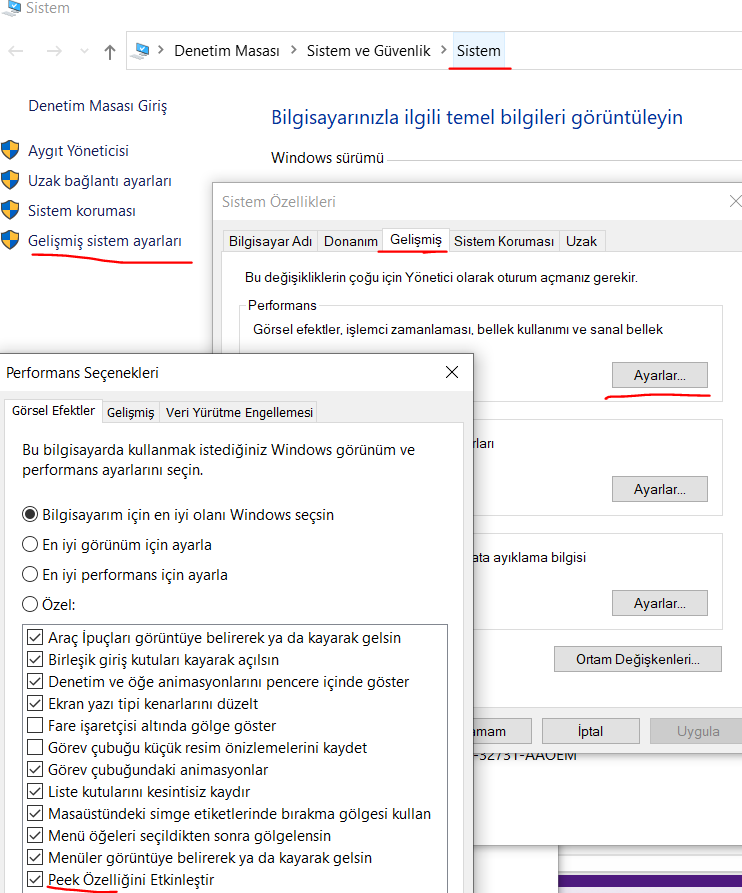
Task: Go up one level arrow
Action: (x=110, y=52)
